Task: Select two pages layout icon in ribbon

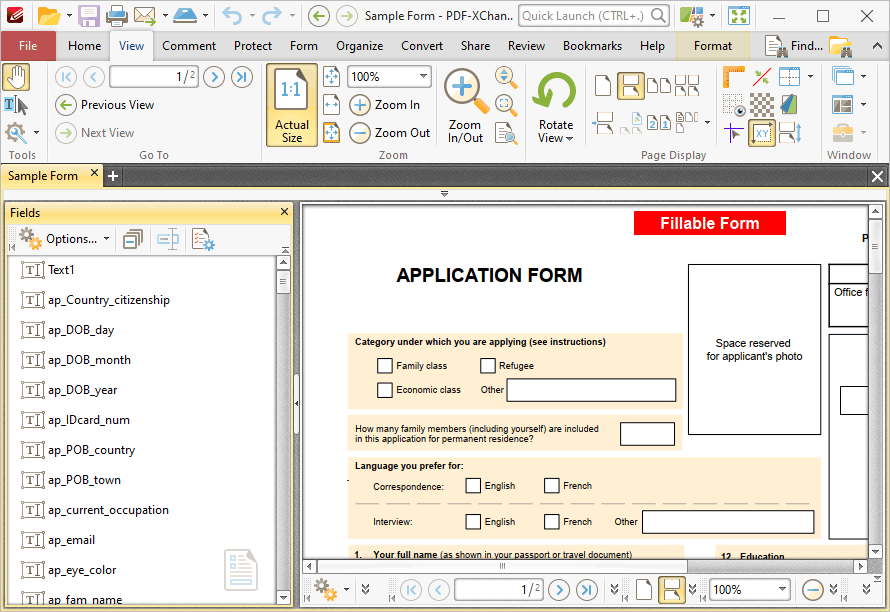Action: pyautogui.click(x=658, y=86)
